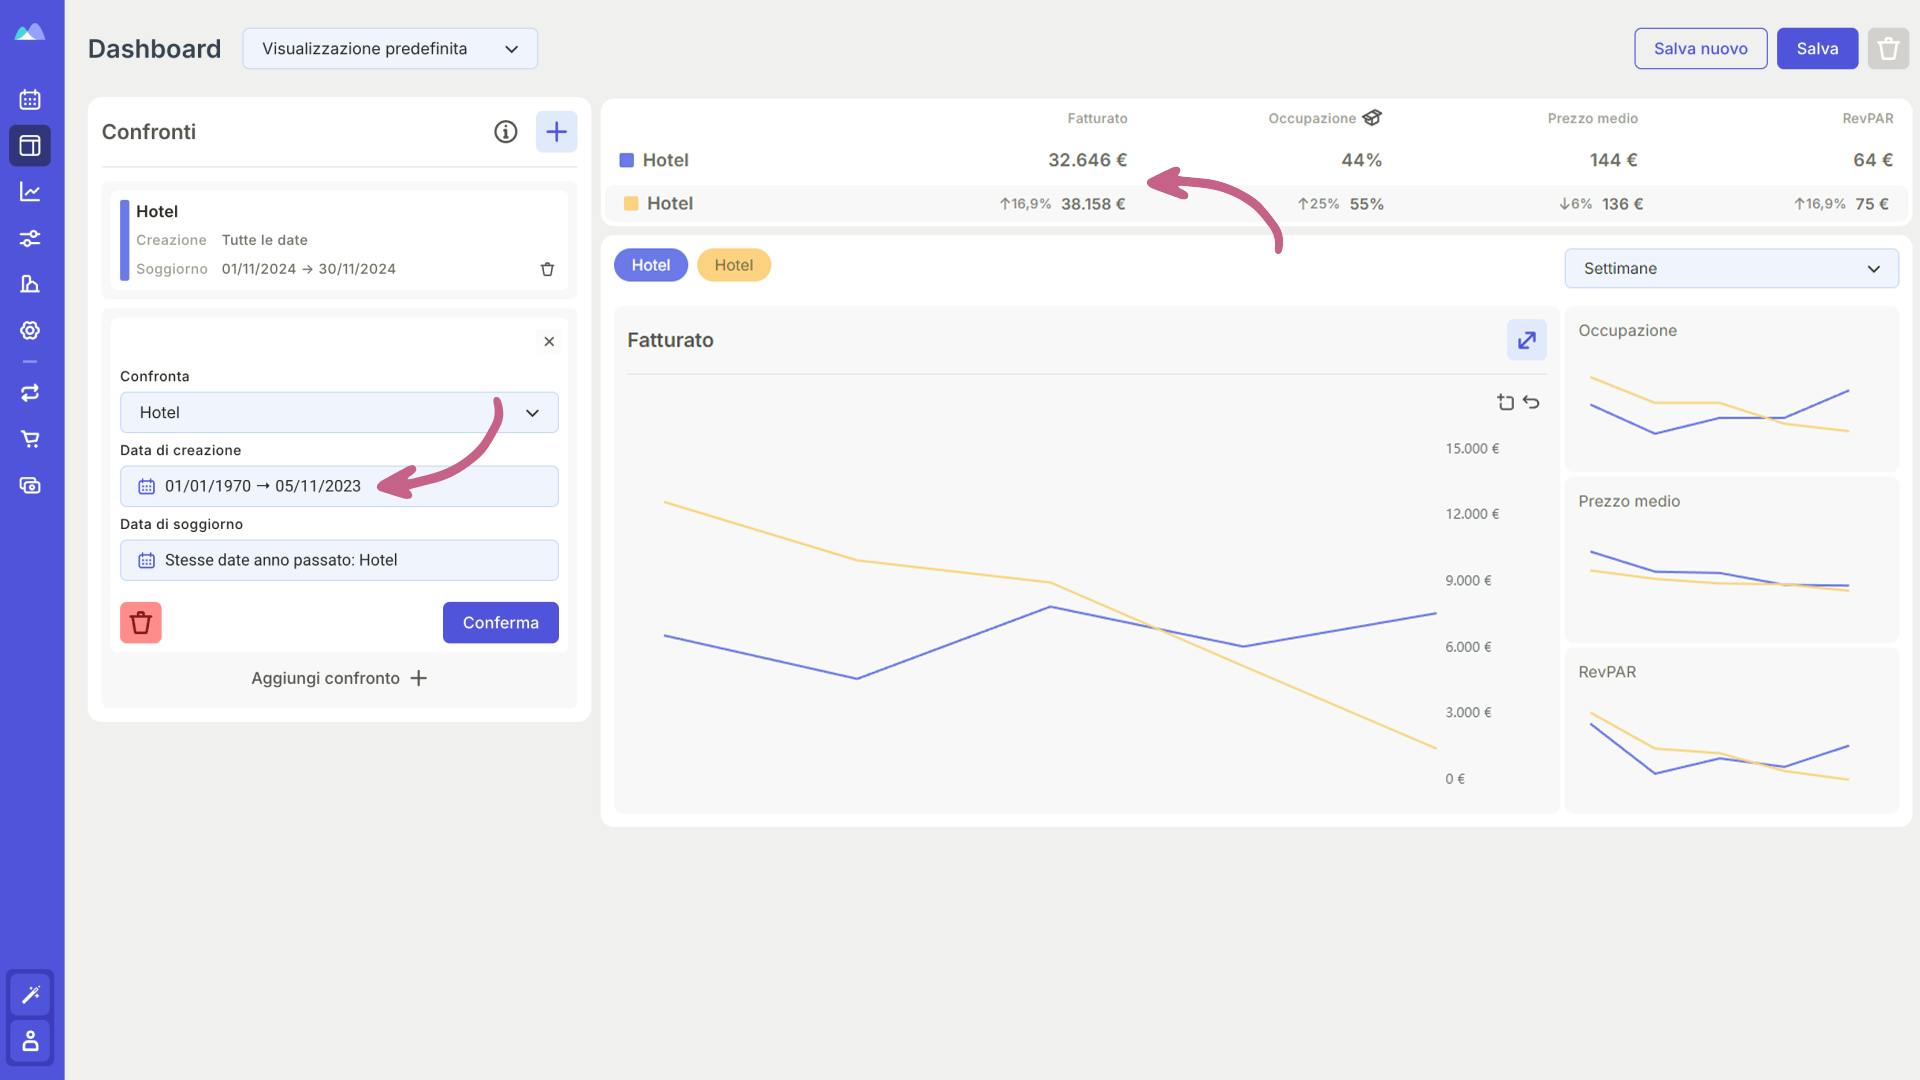
Task: Click the Fatturato column header
Action: coord(1097,118)
